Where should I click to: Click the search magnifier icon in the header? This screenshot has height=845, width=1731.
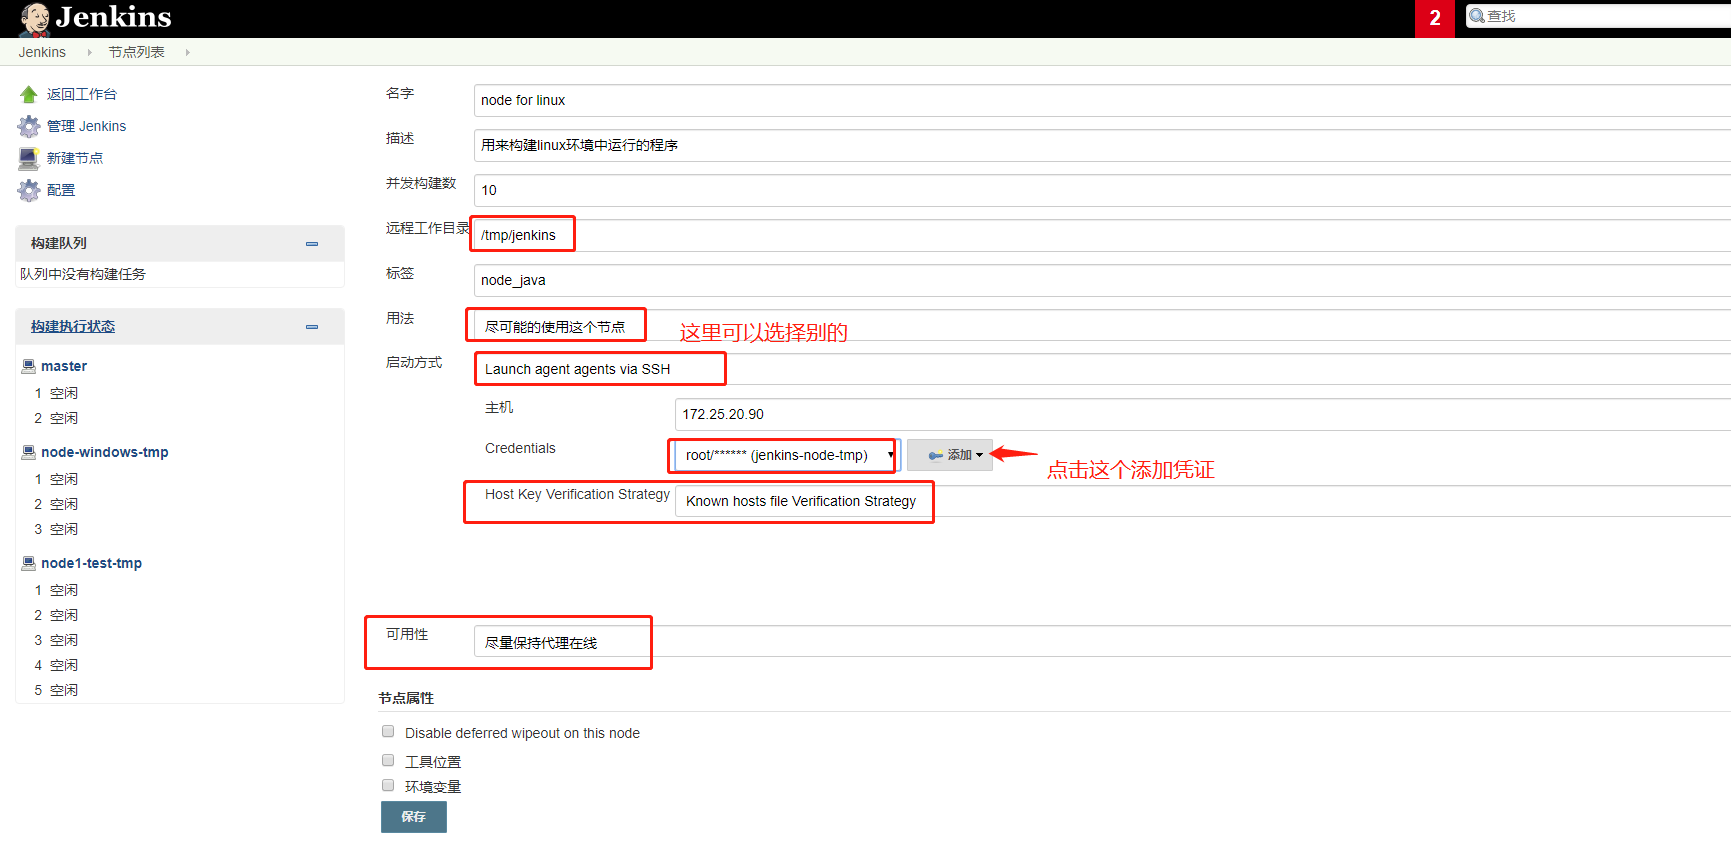point(1477,16)
